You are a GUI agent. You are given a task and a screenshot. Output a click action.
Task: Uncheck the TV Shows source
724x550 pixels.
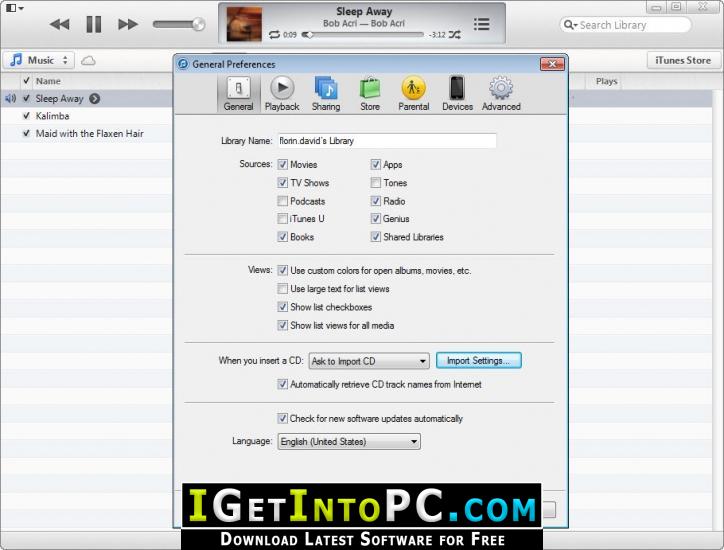point(283,182)
